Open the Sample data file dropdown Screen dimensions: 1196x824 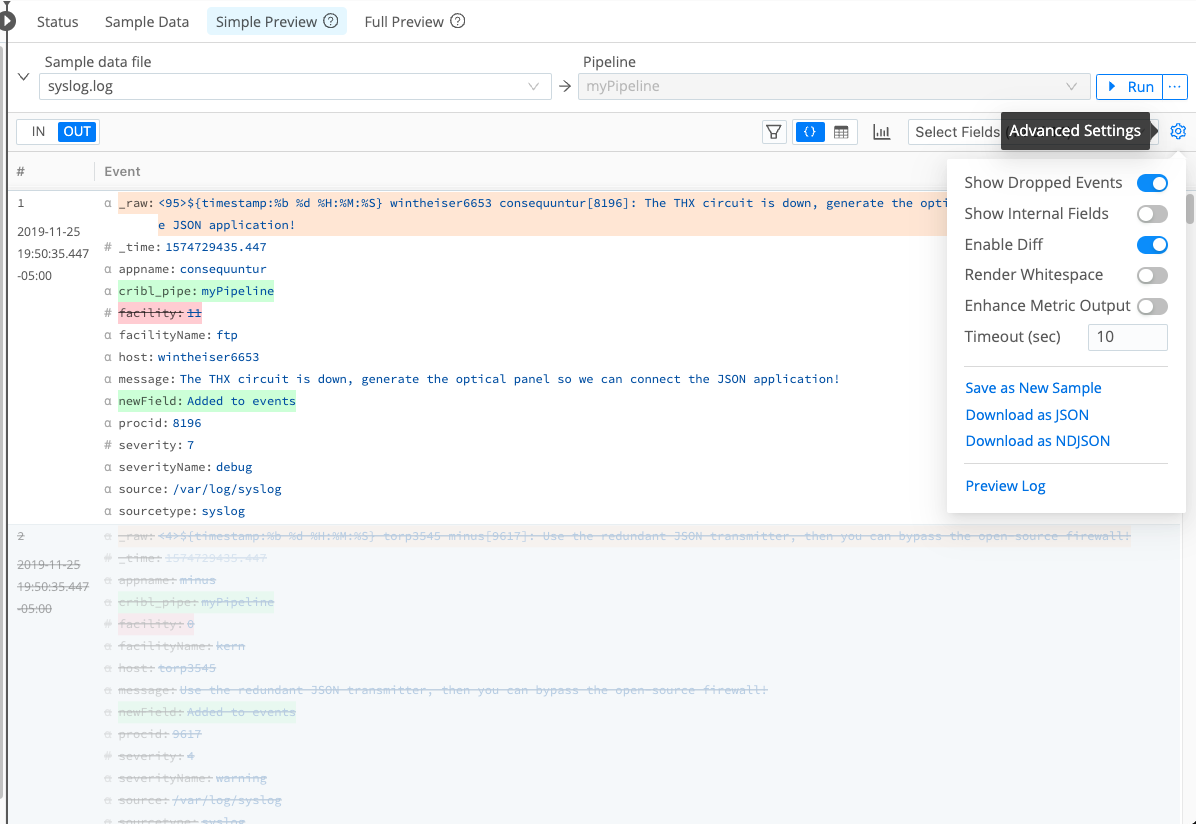pos(295,86)
